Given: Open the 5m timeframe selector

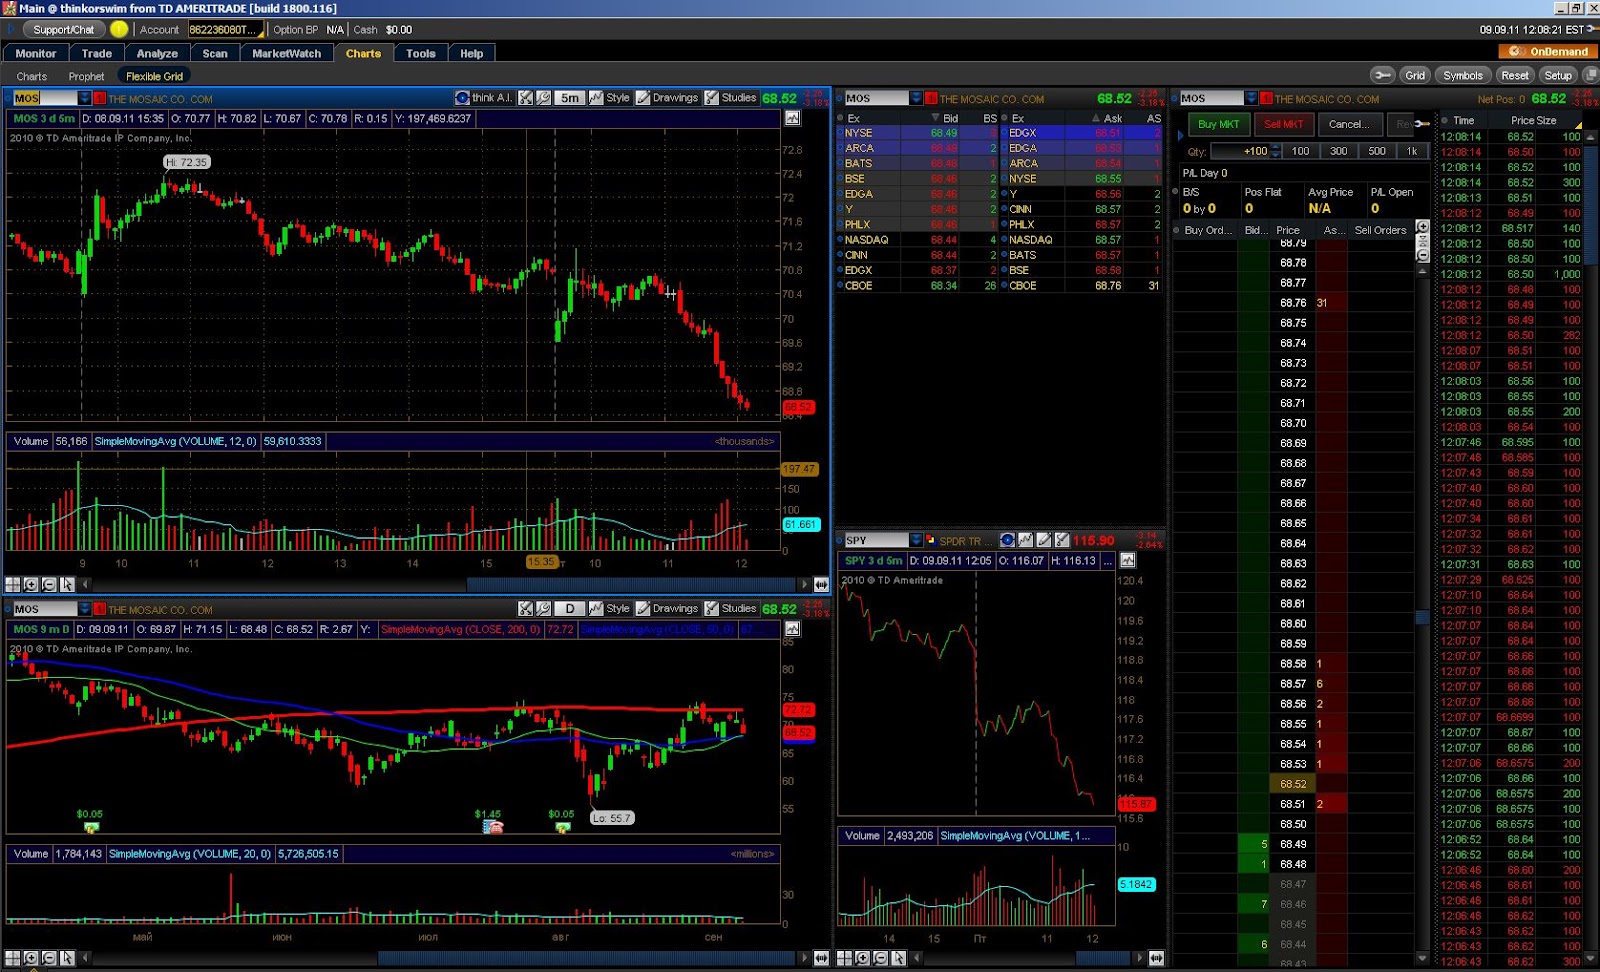Looking at the screenshot, I should (570, 98).
